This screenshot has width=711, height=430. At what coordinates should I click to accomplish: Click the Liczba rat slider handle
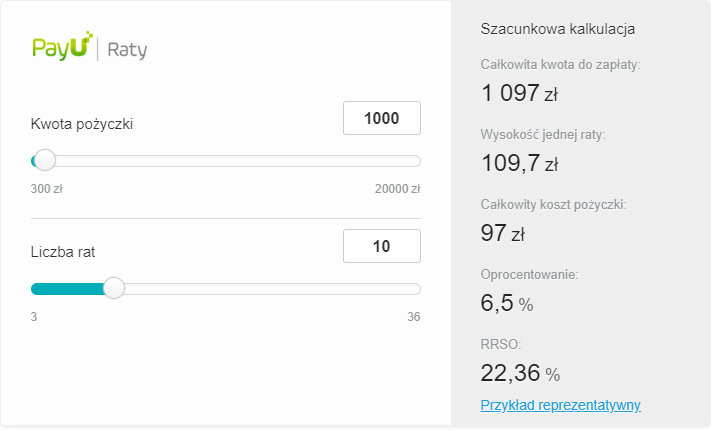tap(114, 288)
